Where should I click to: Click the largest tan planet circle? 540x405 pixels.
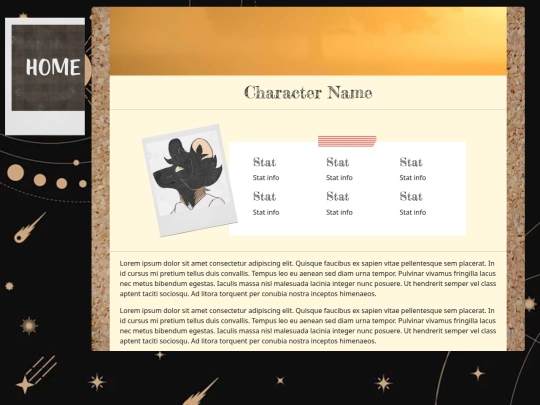15,173
